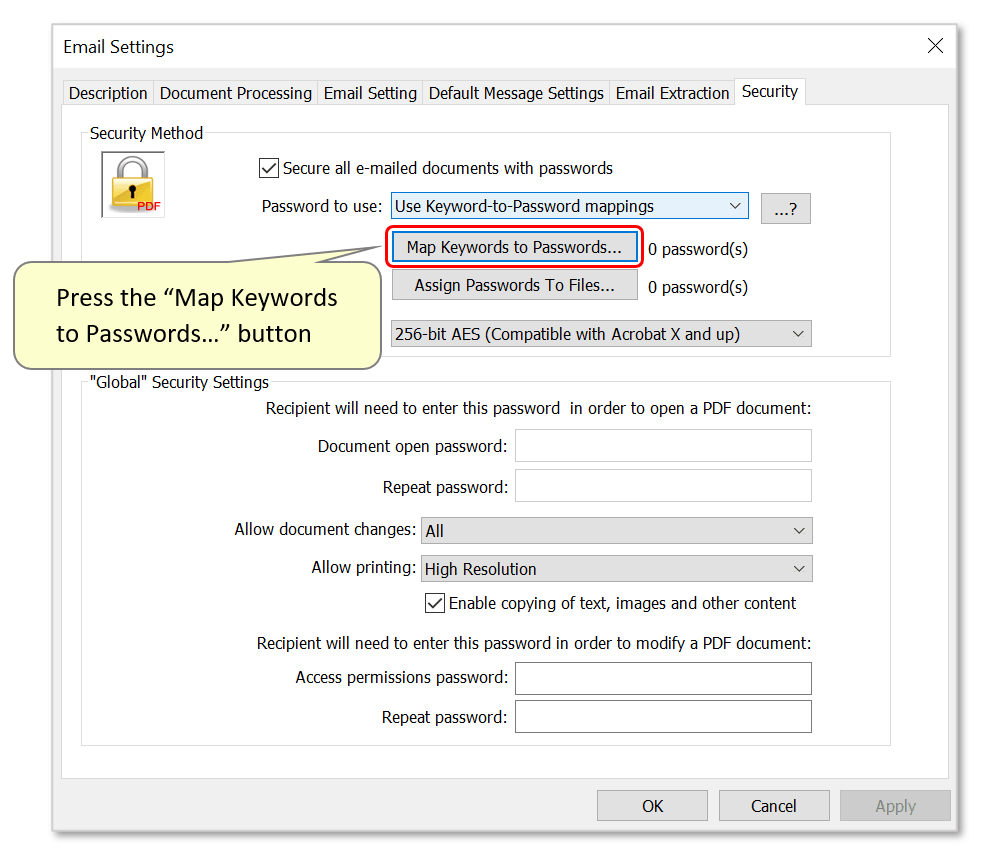Open the Document Processing tab
This screenshot has width=1000, height=856.
pyautogui.click(x=235, y=92)
